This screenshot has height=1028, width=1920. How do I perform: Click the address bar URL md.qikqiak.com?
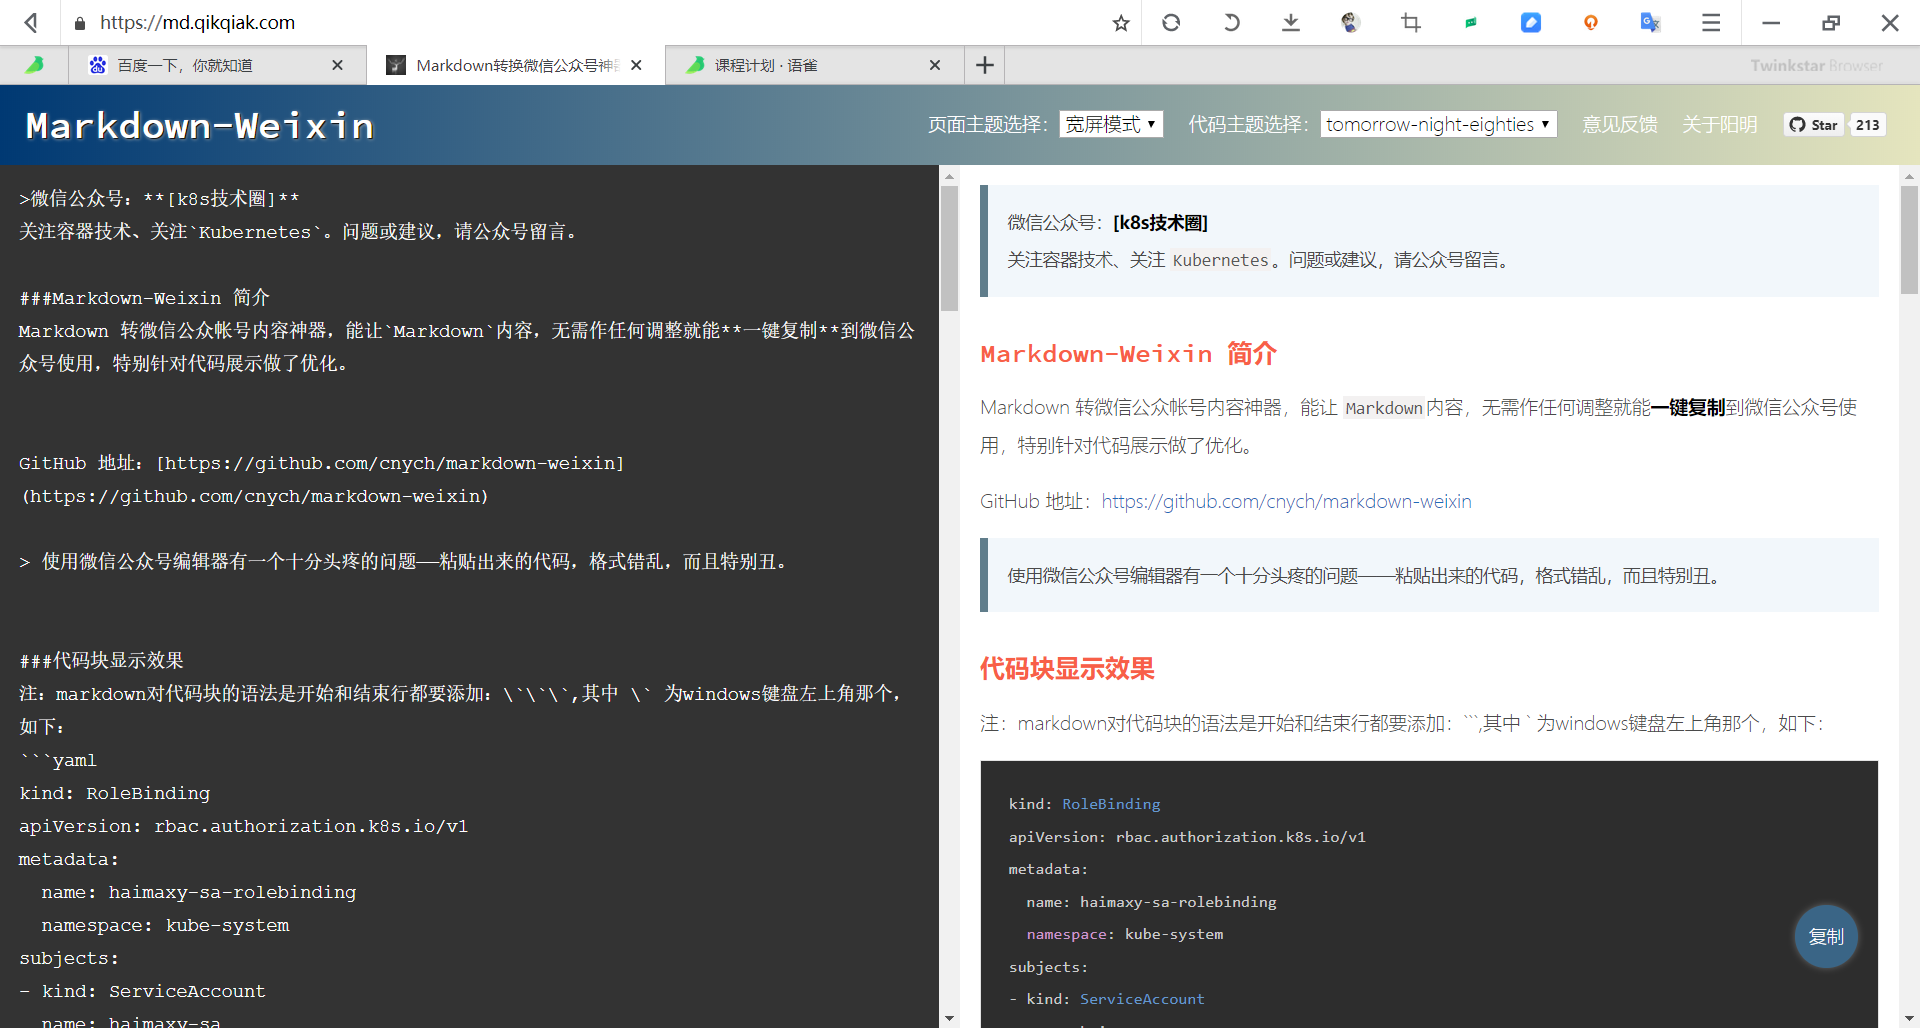[197, 22]
